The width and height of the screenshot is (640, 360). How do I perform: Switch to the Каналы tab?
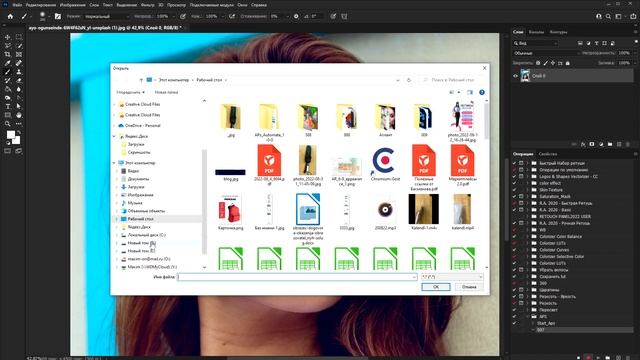click(x=536, y=32)
